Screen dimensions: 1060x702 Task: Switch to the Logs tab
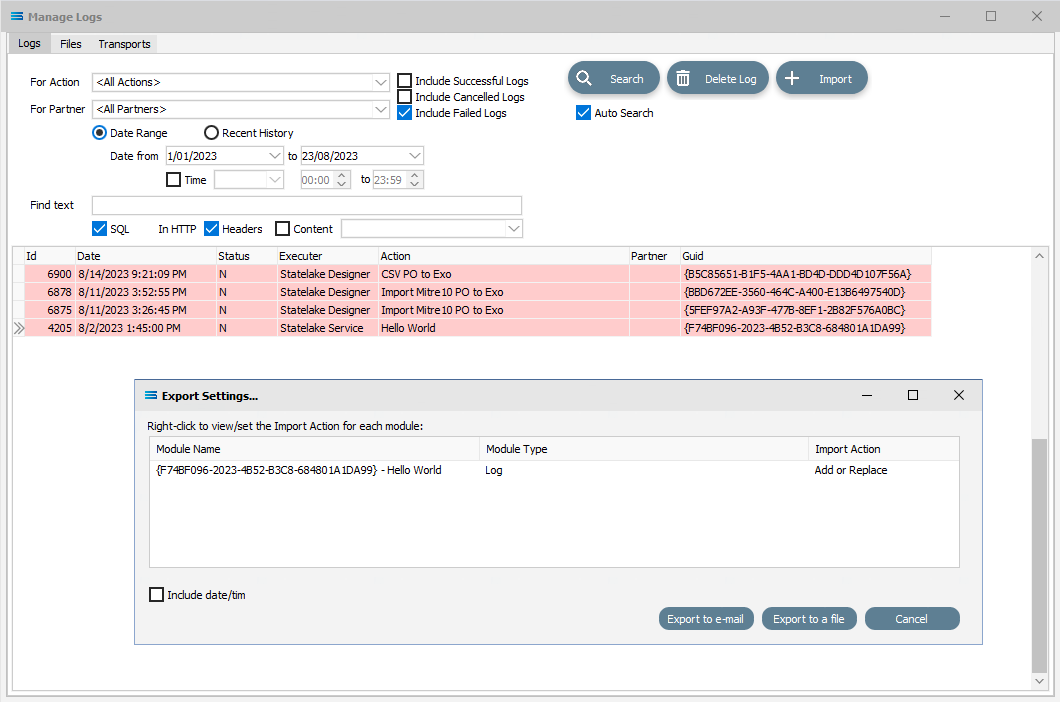pos(29,43)
